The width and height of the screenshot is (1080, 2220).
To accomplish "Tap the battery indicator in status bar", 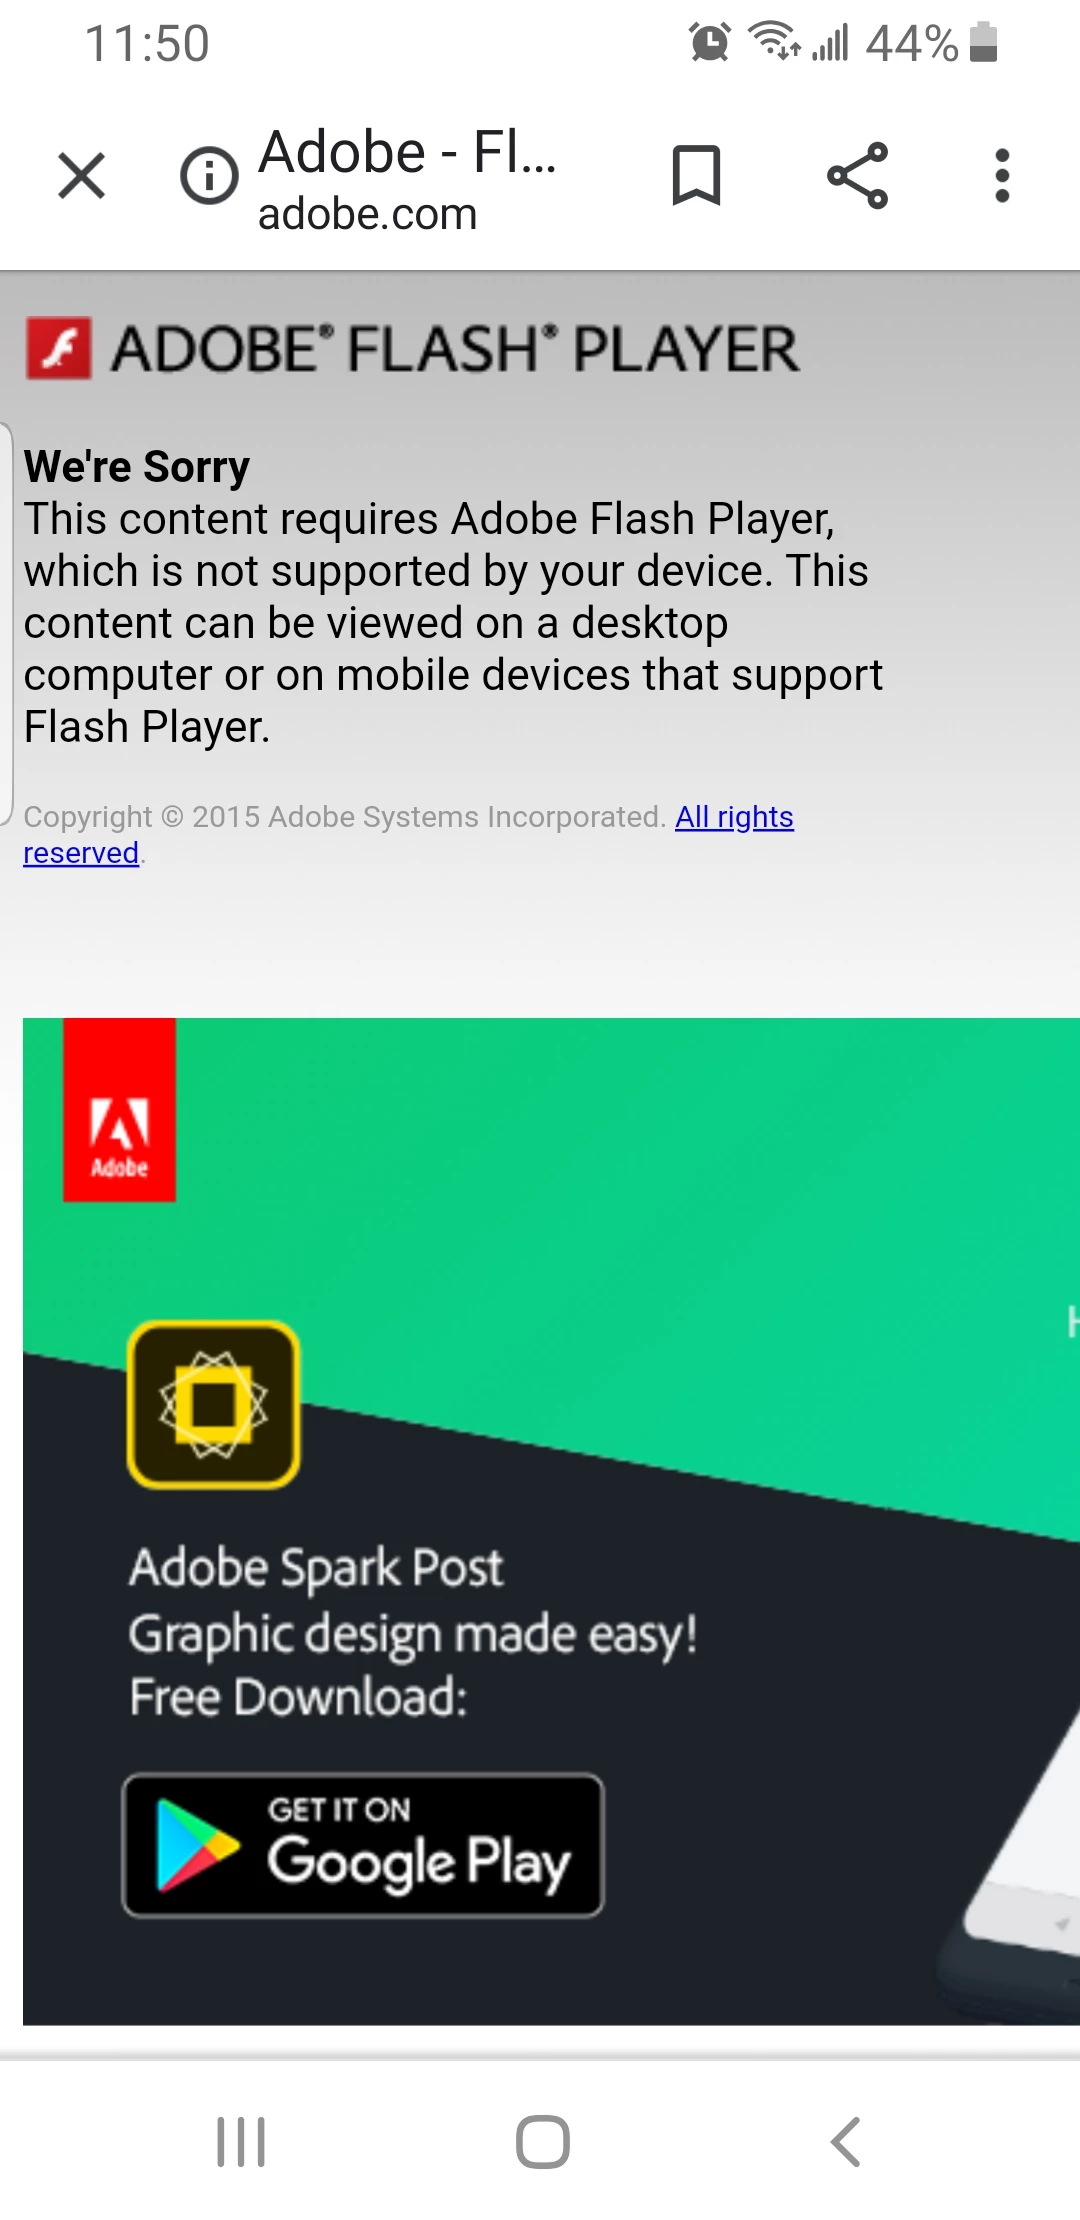I will pos(984,42).
